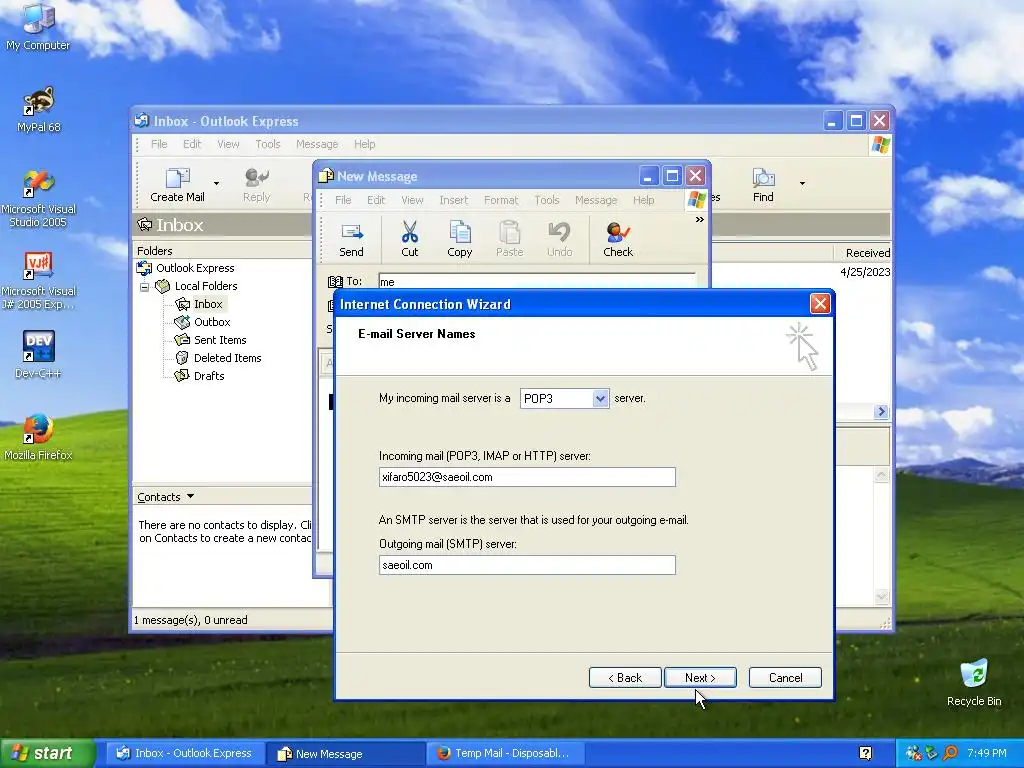Close the Internet Connection Wizard dialog
The height and width of the screenshot is (768, 1024).
coord(820,304)
